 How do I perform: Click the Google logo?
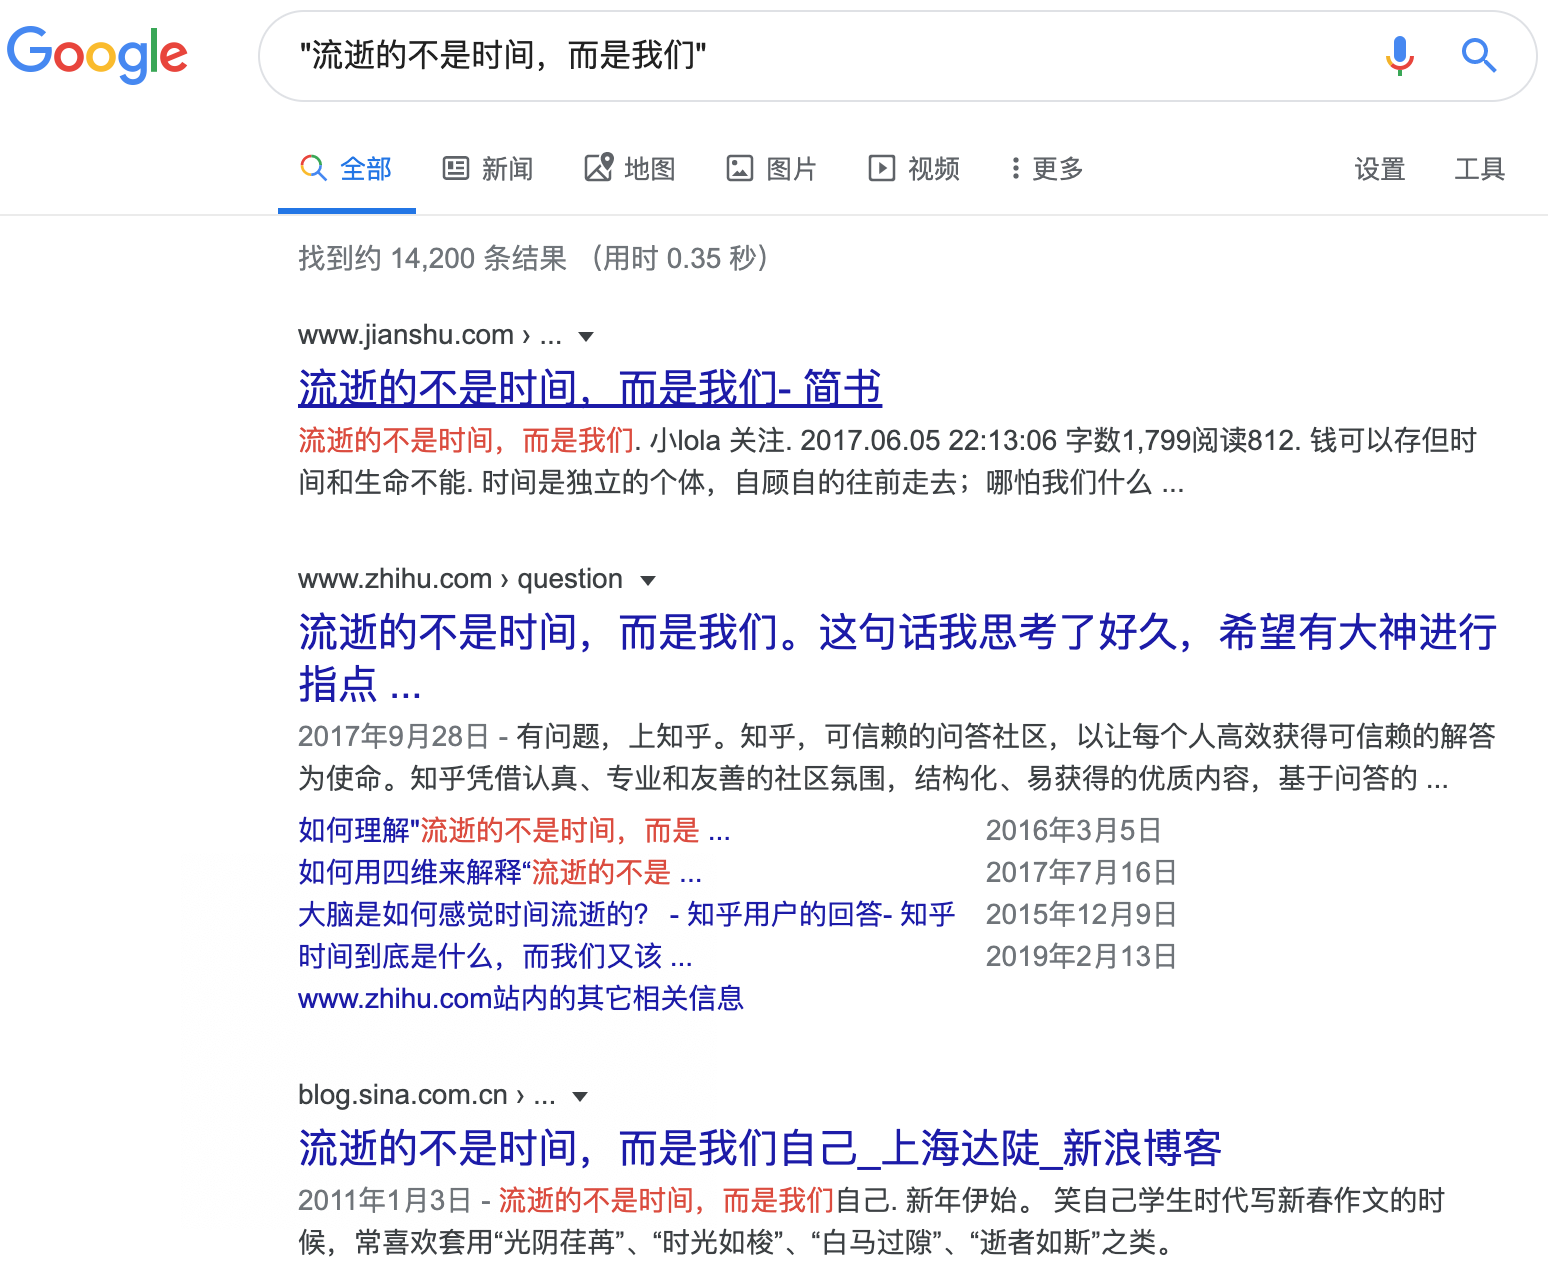[x=97, y=54]
